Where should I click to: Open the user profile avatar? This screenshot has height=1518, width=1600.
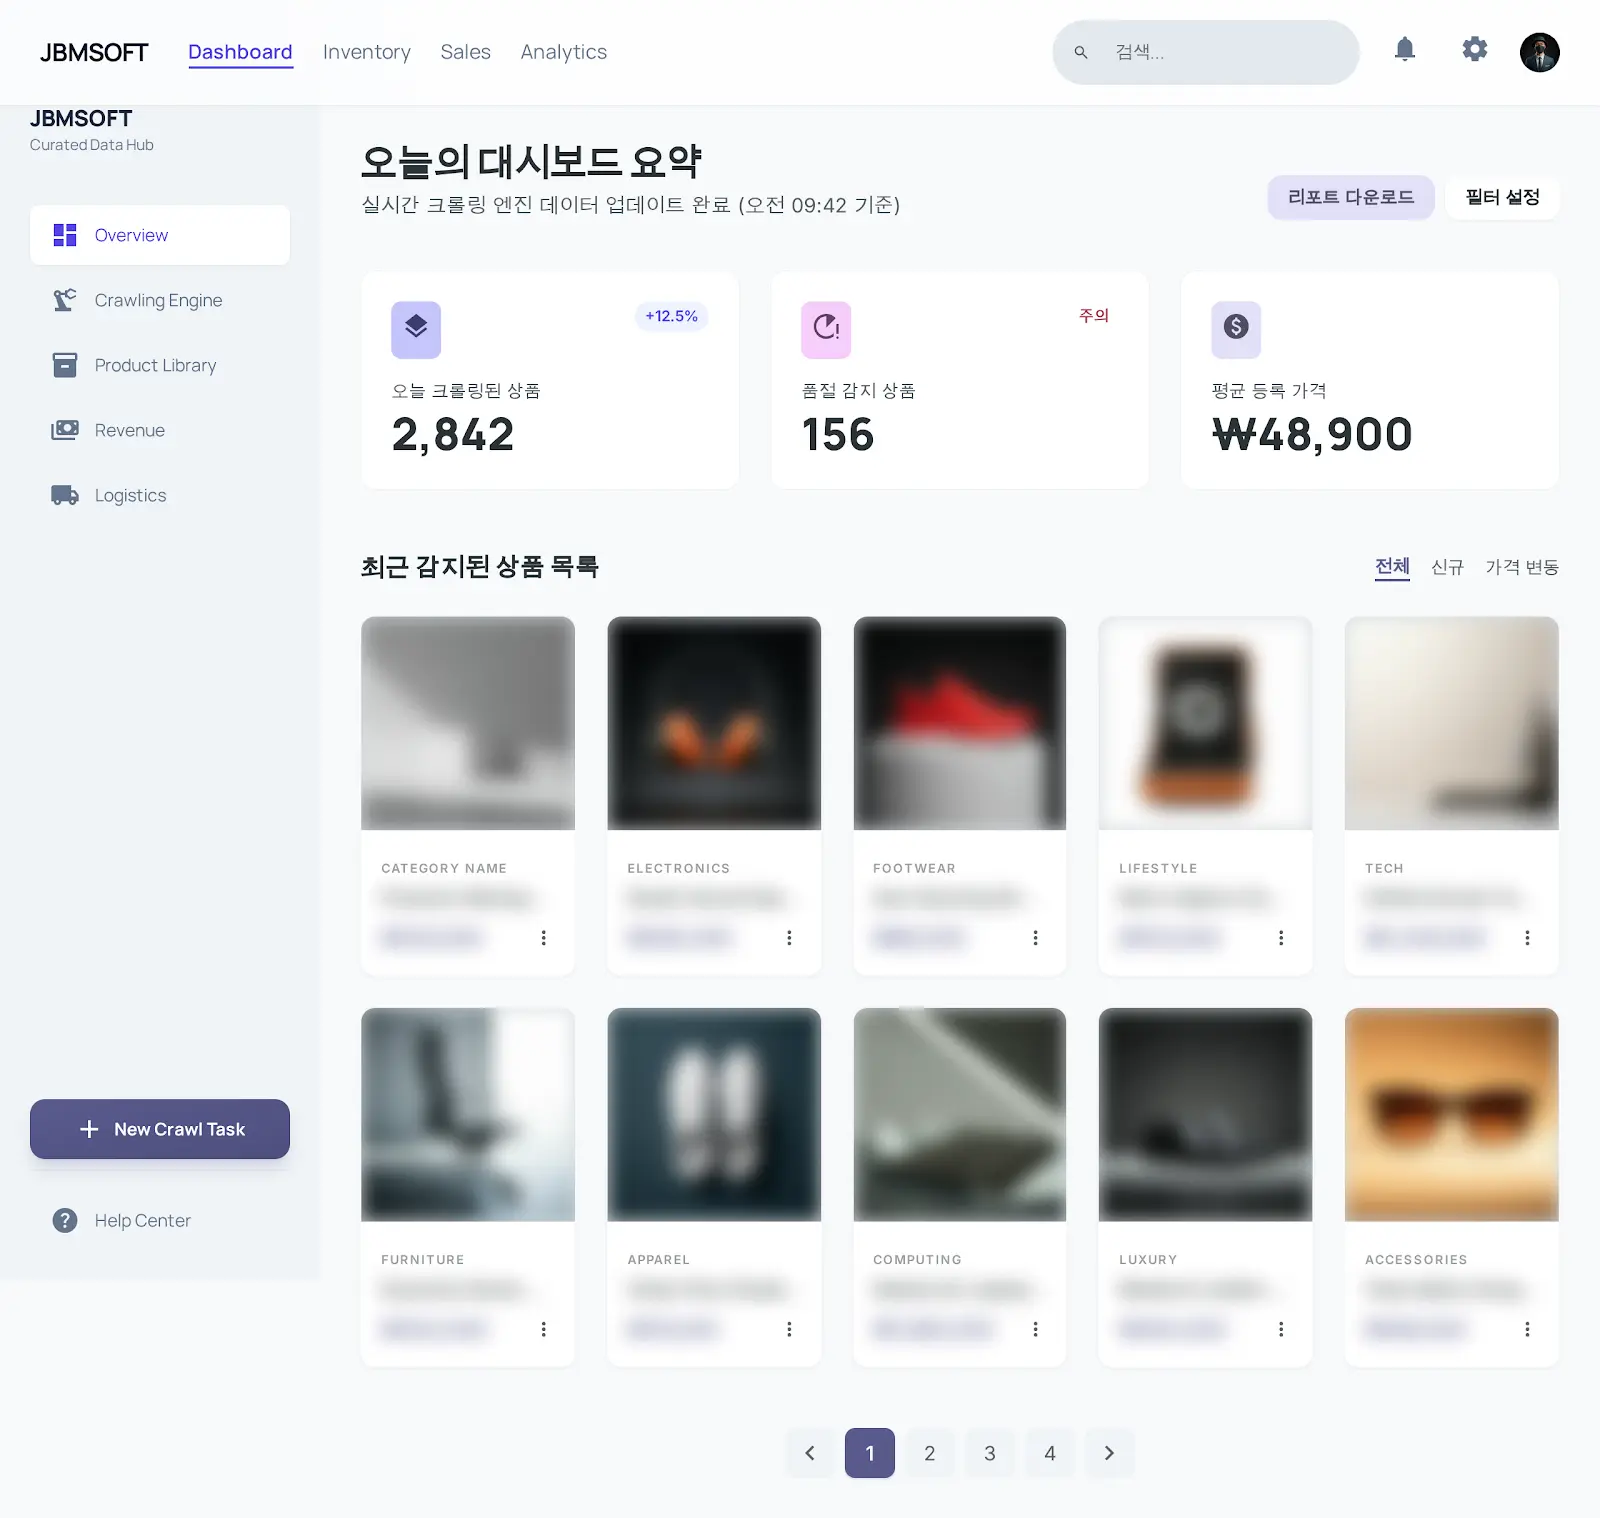(1540, 52)
